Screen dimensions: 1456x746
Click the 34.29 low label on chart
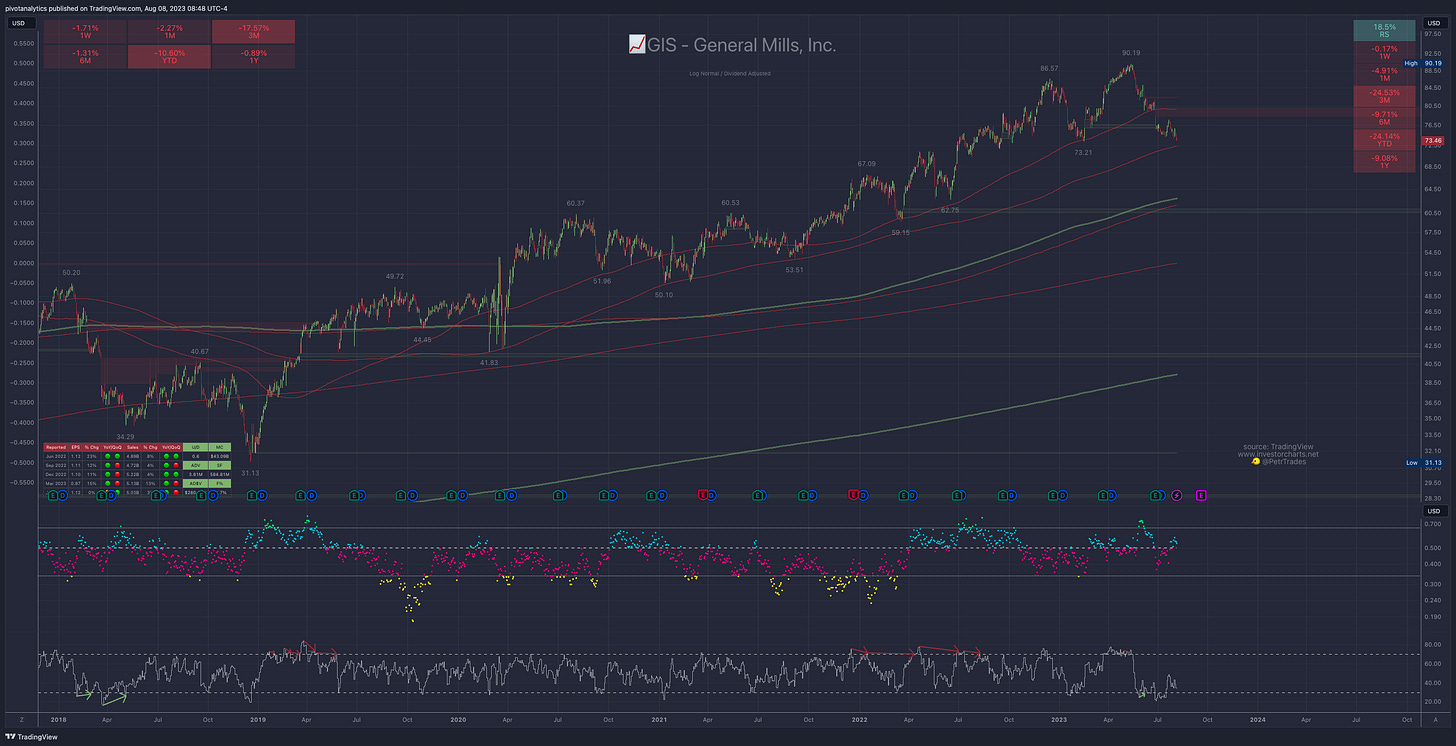point(125,437)
